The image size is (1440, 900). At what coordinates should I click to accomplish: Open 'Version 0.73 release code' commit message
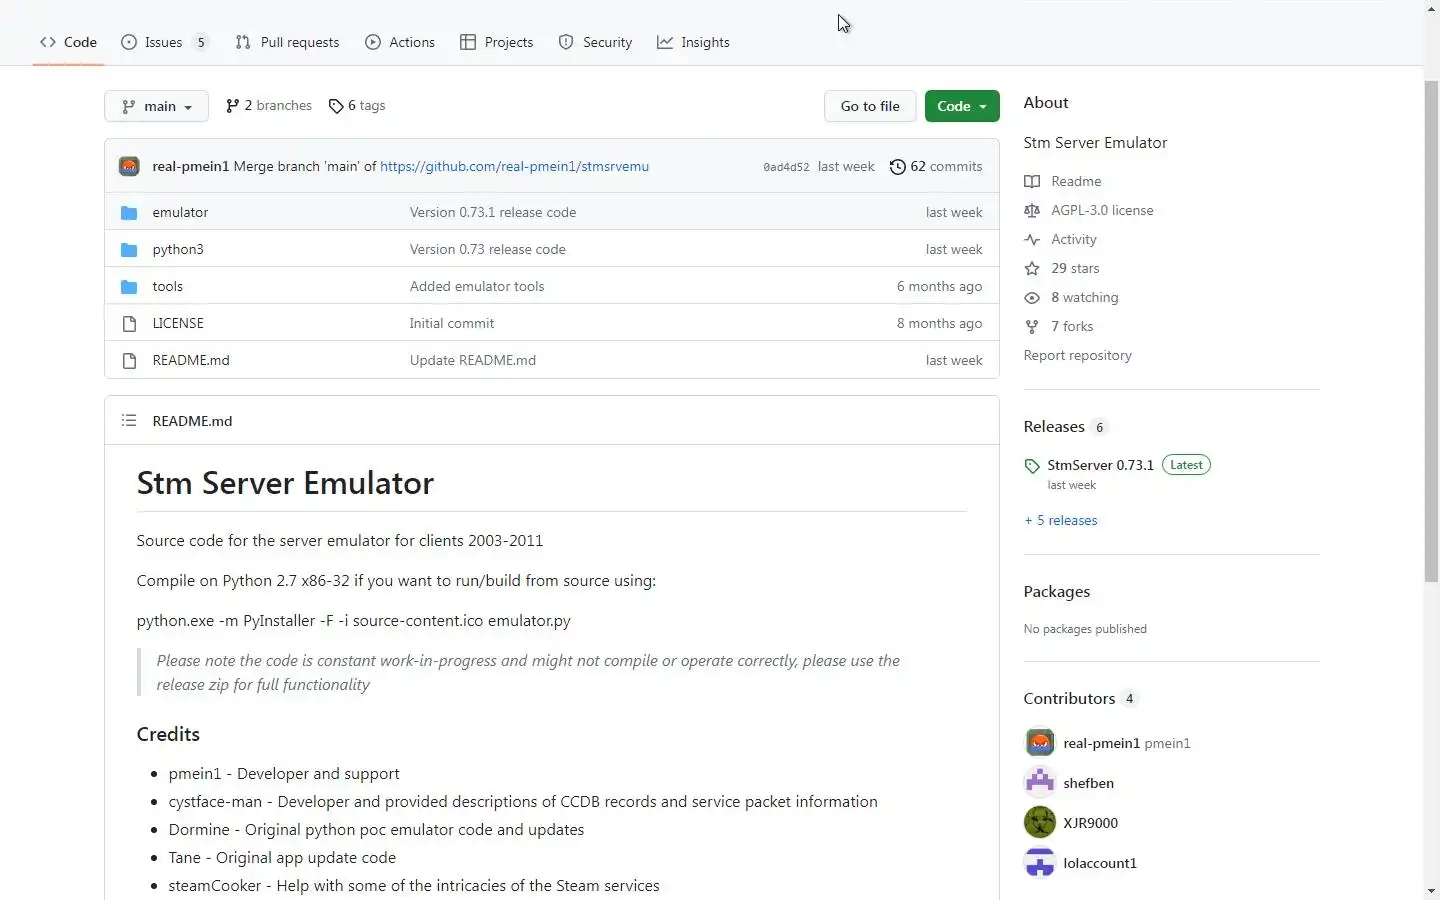488,249
